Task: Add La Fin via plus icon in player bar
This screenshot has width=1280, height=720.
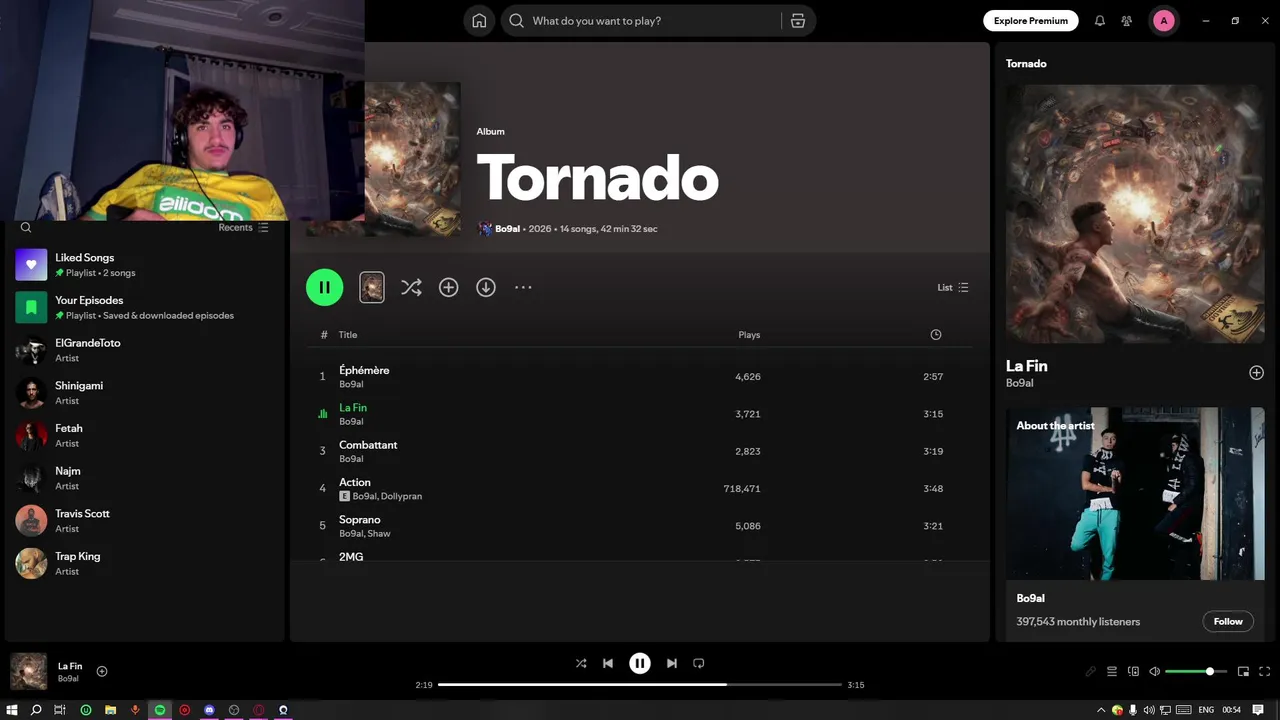Action: pos(102,672)
